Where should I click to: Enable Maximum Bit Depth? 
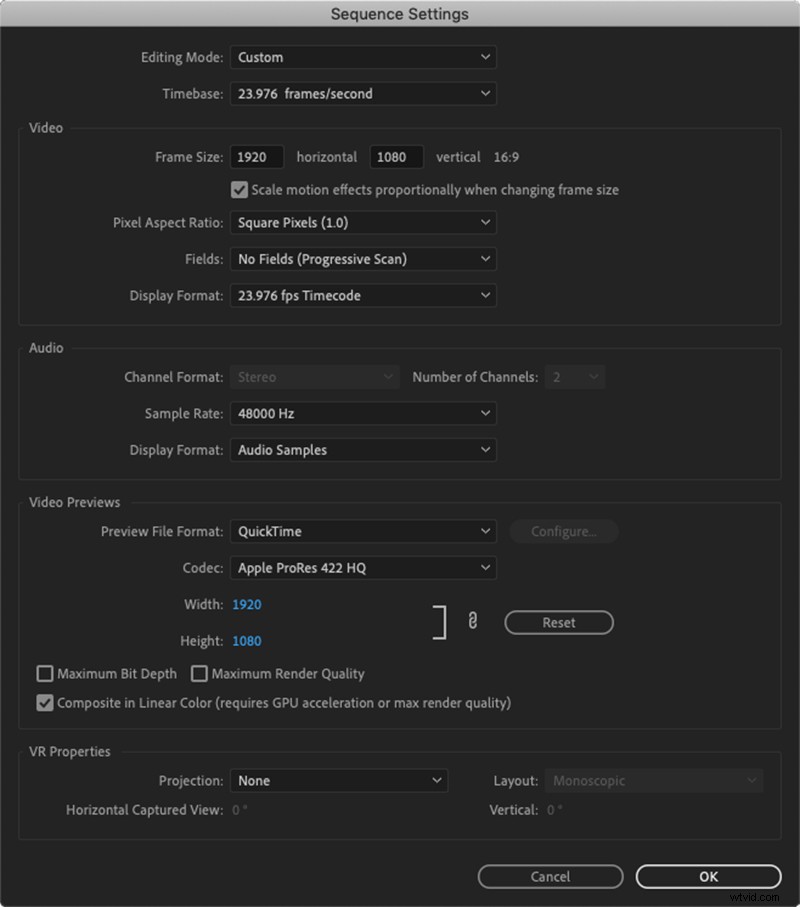(45, 673)
